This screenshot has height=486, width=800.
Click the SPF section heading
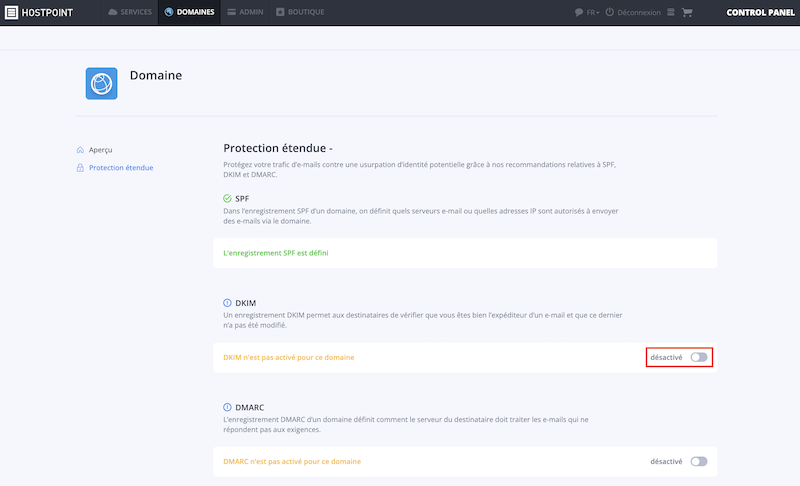tap(242, 198)
